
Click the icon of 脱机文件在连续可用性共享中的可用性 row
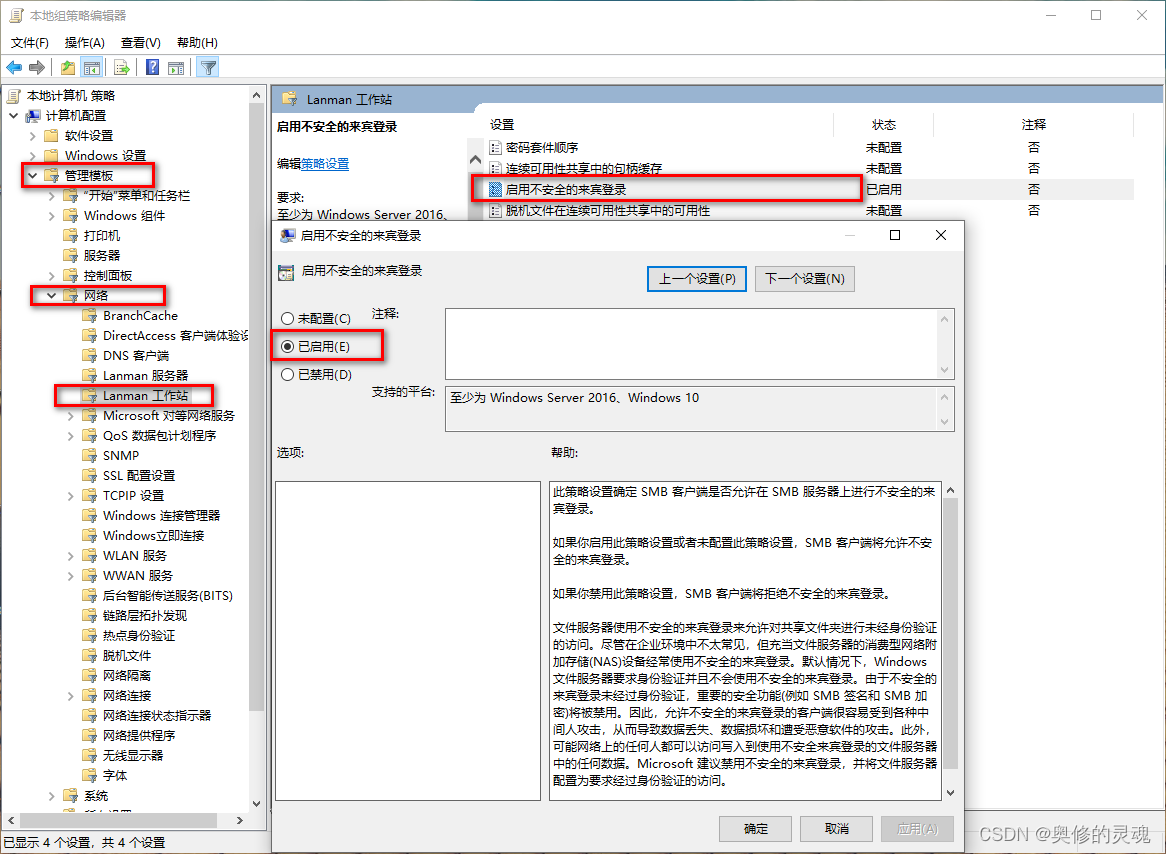pyautogui.click(x=496, y=211)
